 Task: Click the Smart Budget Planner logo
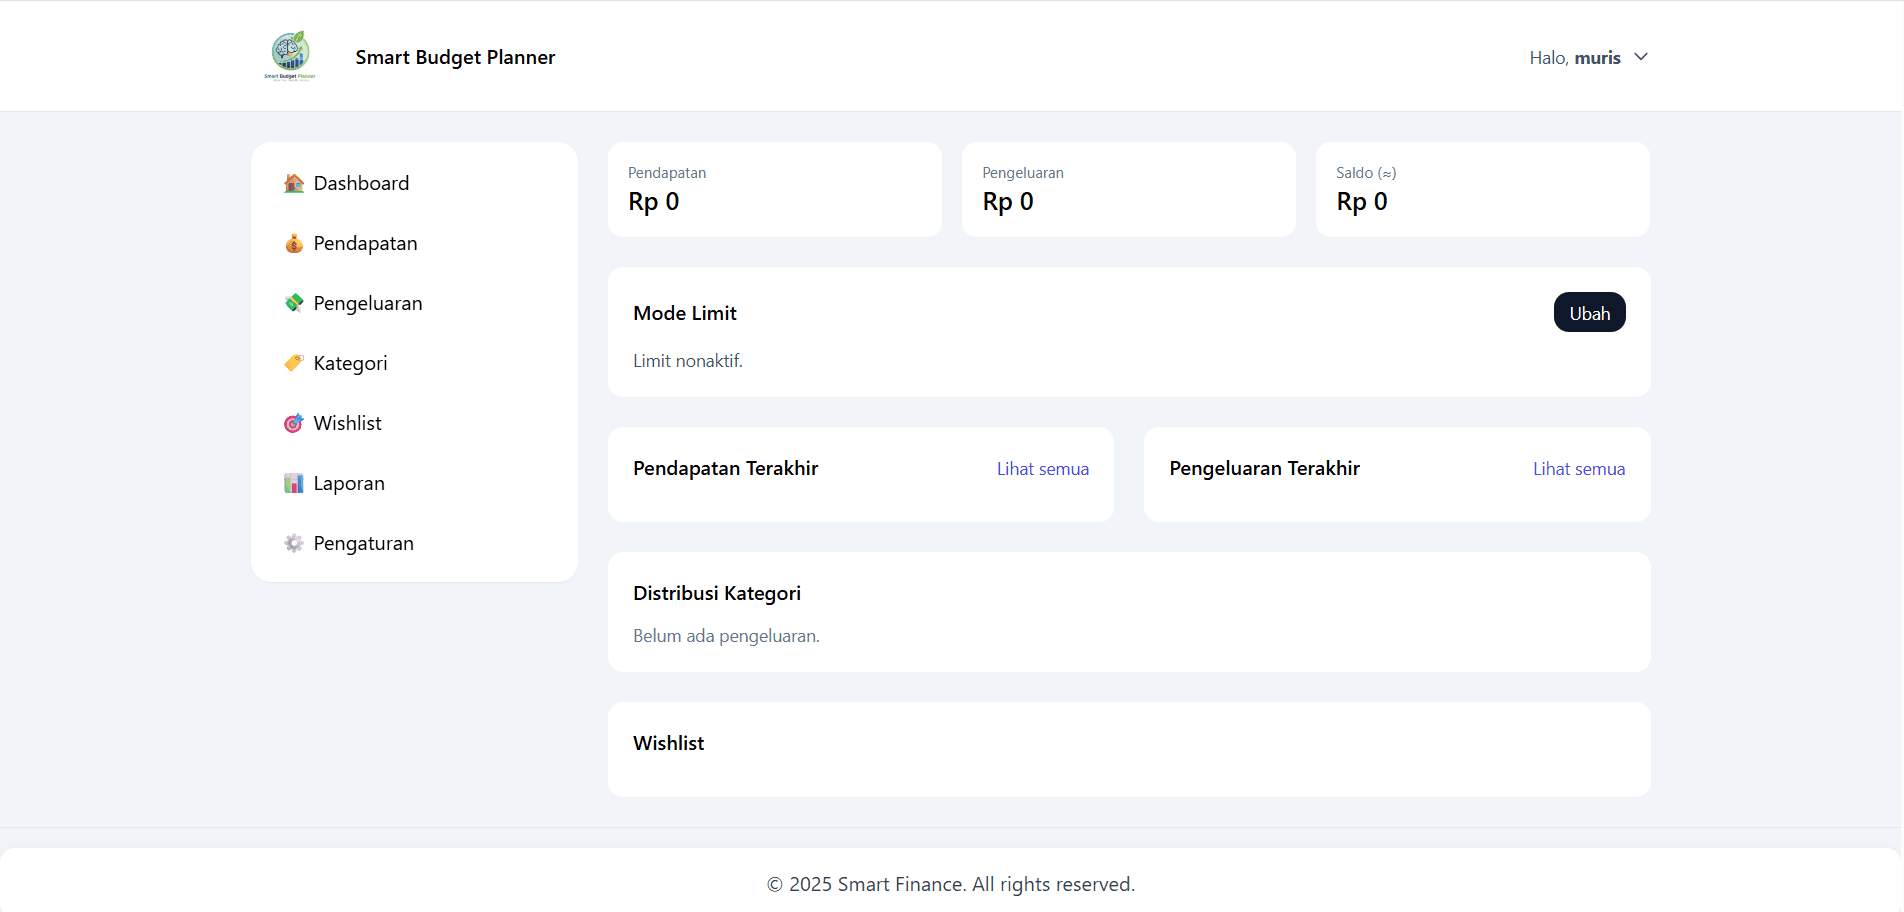[x=288, y=55]
